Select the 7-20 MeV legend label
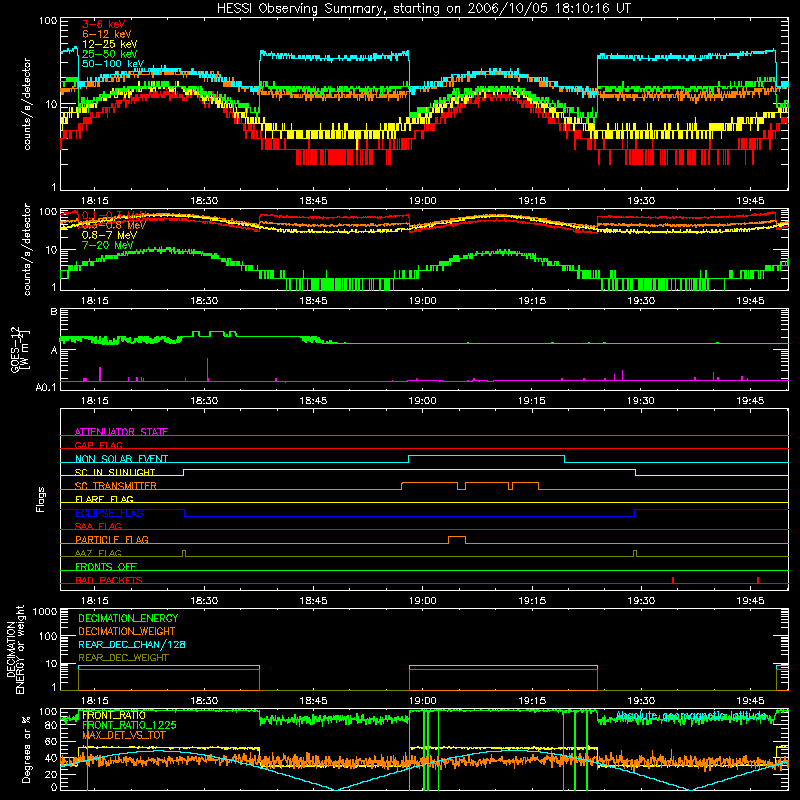 (x=107, y=245)
